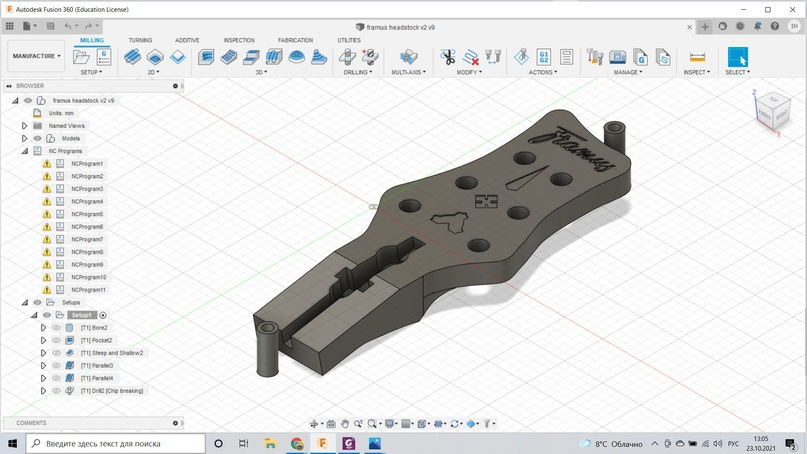This screenshot has width=807, height=454.
Task: Switch to the UTILITIES tab
Action: pos(349,40)
